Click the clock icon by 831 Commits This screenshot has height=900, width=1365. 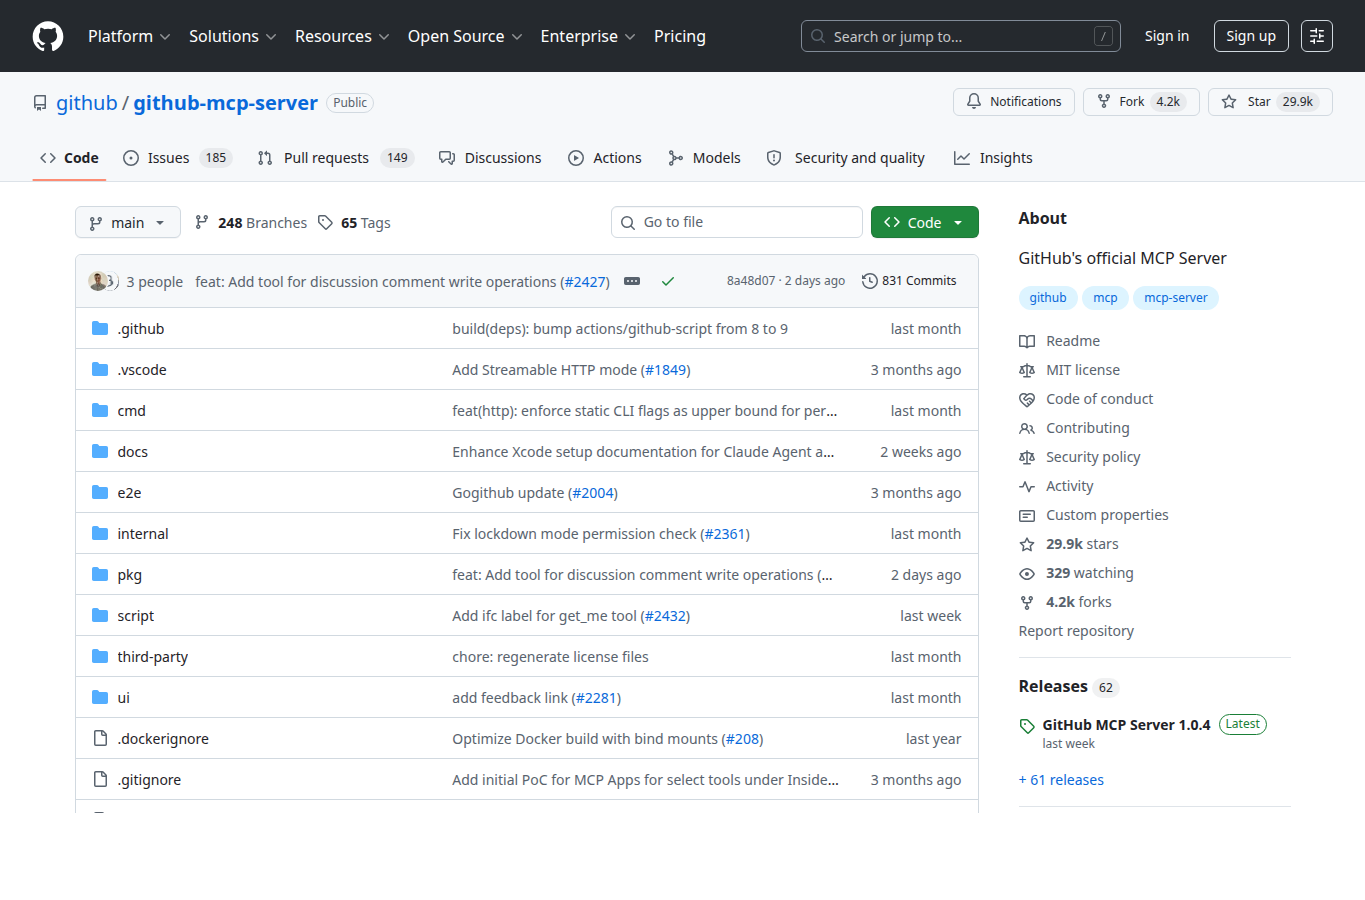click(870, 281)
